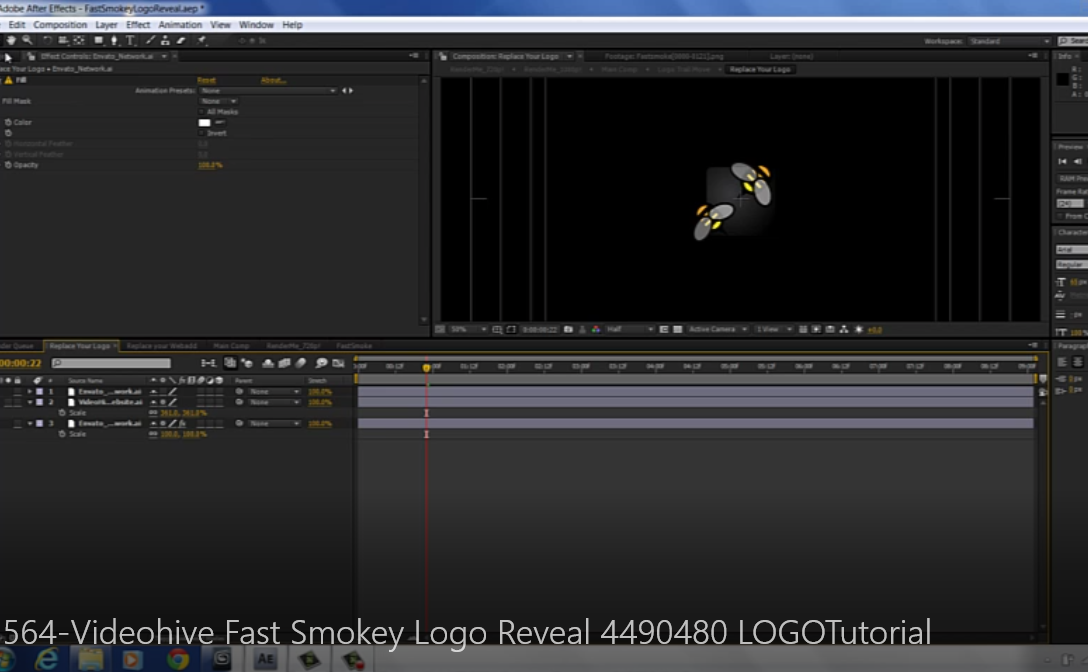Select the Type text tool
Screen dimensions: 1088x672
[130, 40]
